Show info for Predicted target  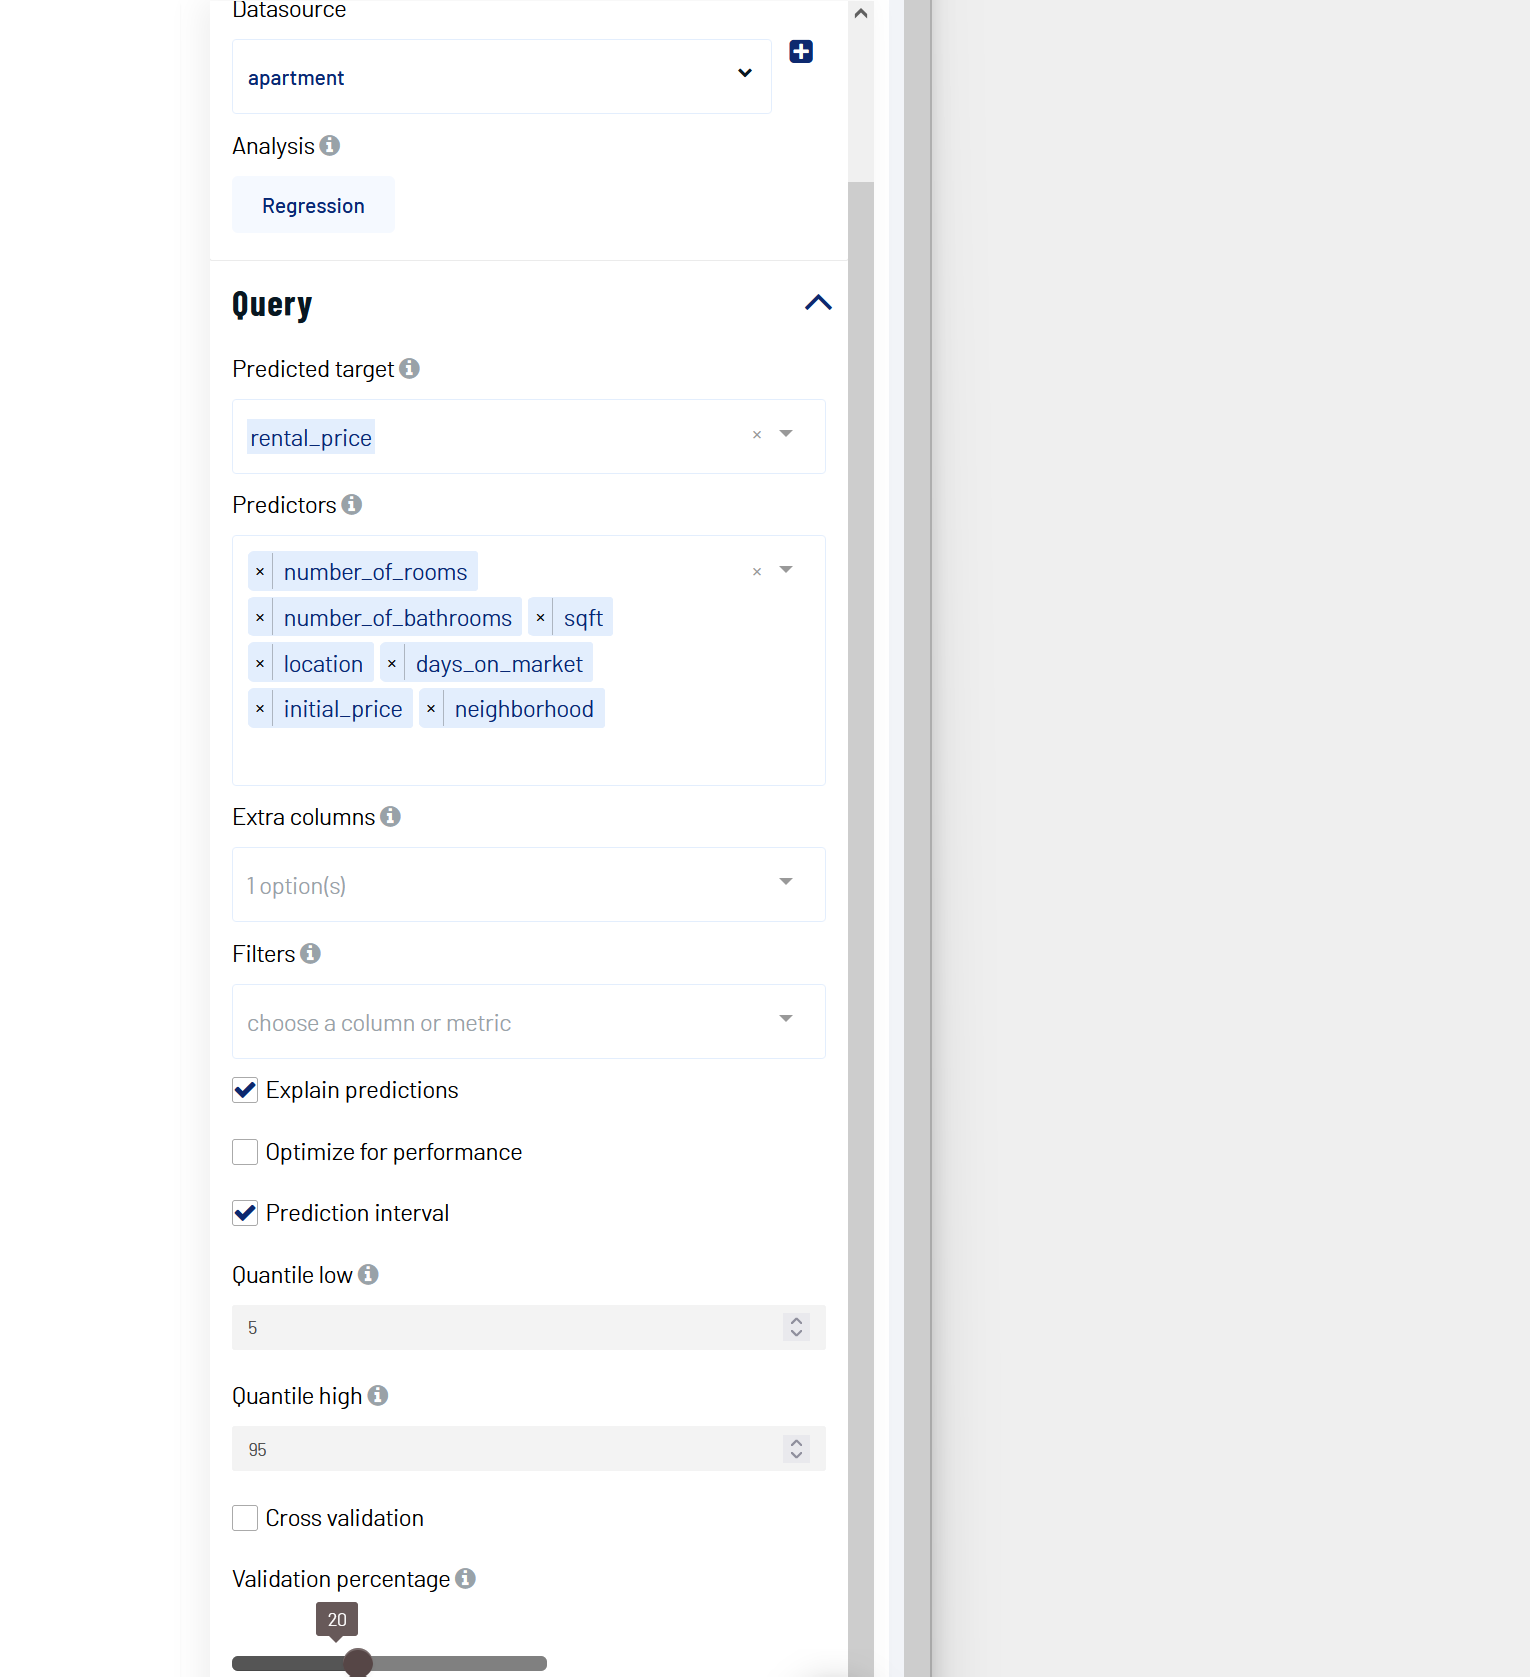pyautogui.click(x=409, y=369)
